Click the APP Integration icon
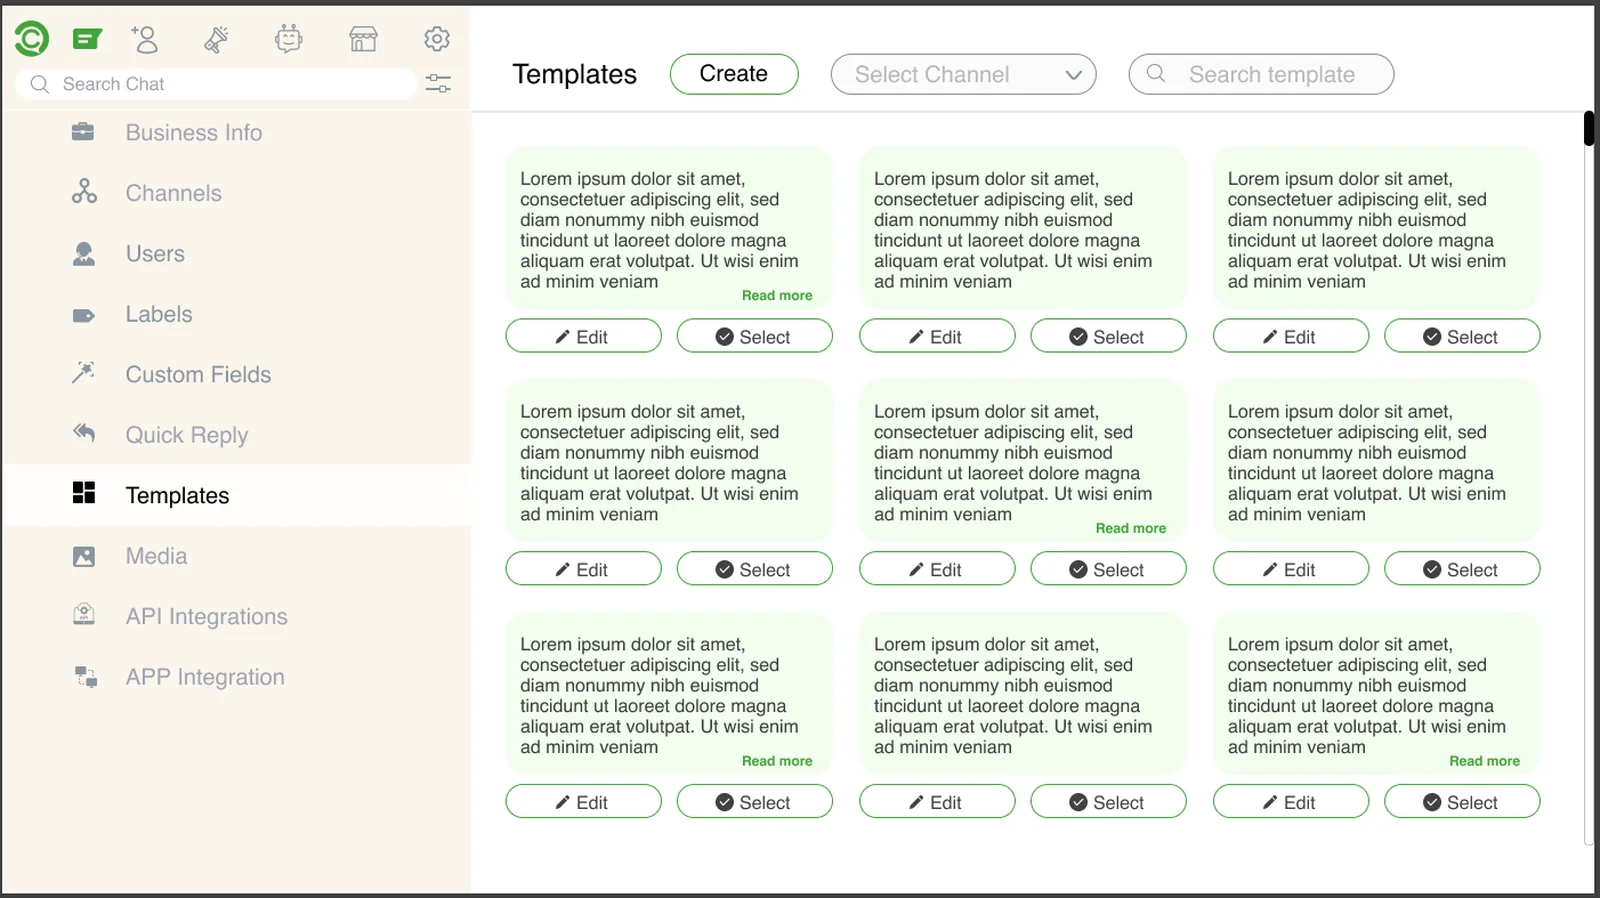This screenshot has width=1600, height=898. tap(86, 677)
